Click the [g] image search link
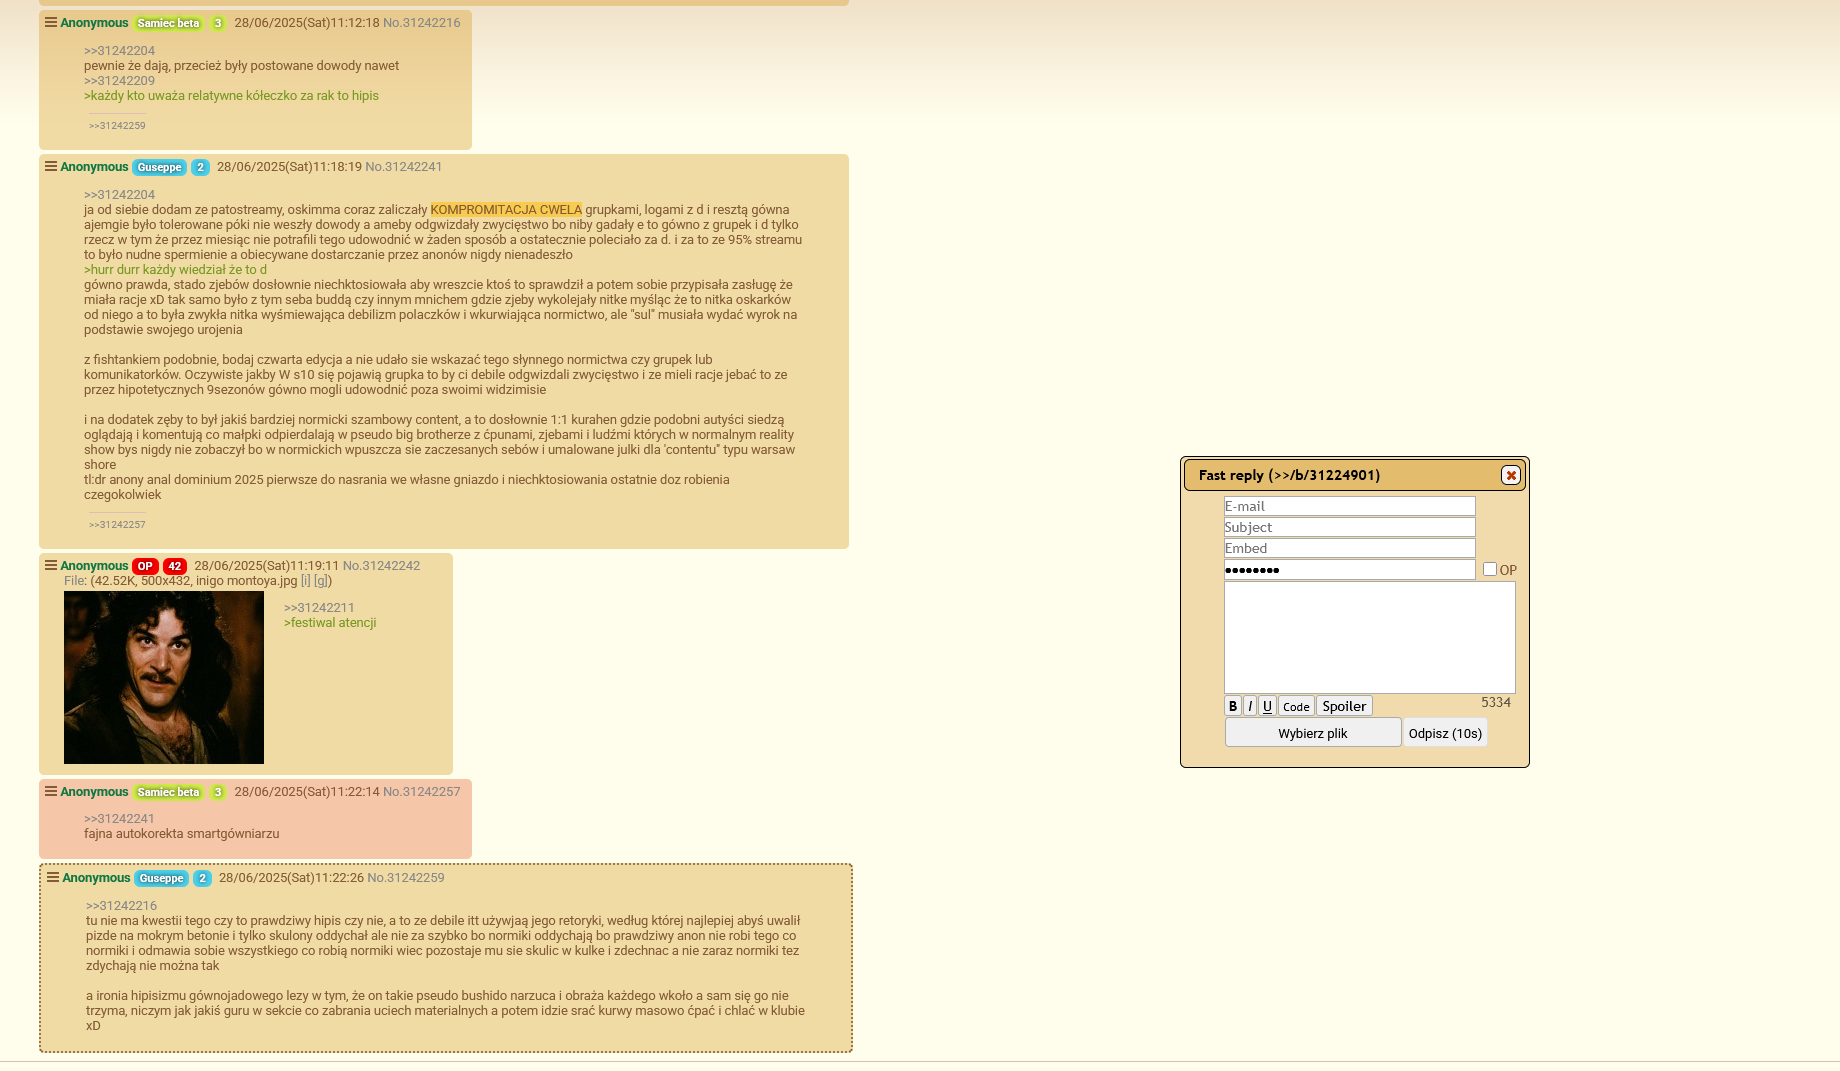1840x1071 pixels. pos(321,581)
